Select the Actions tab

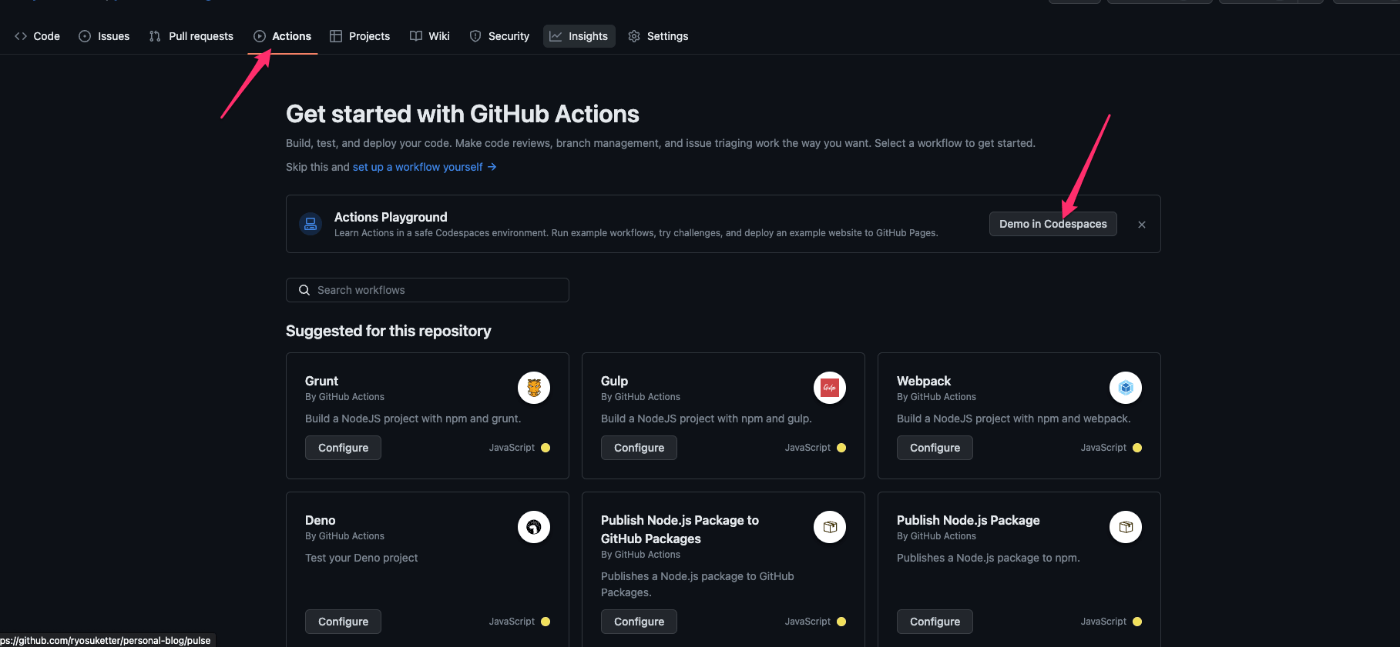282,36
